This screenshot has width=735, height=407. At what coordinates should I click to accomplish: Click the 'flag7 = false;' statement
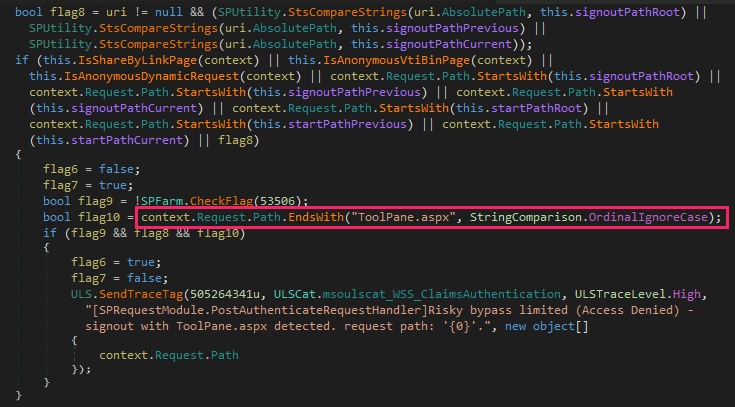coord(120,279)
